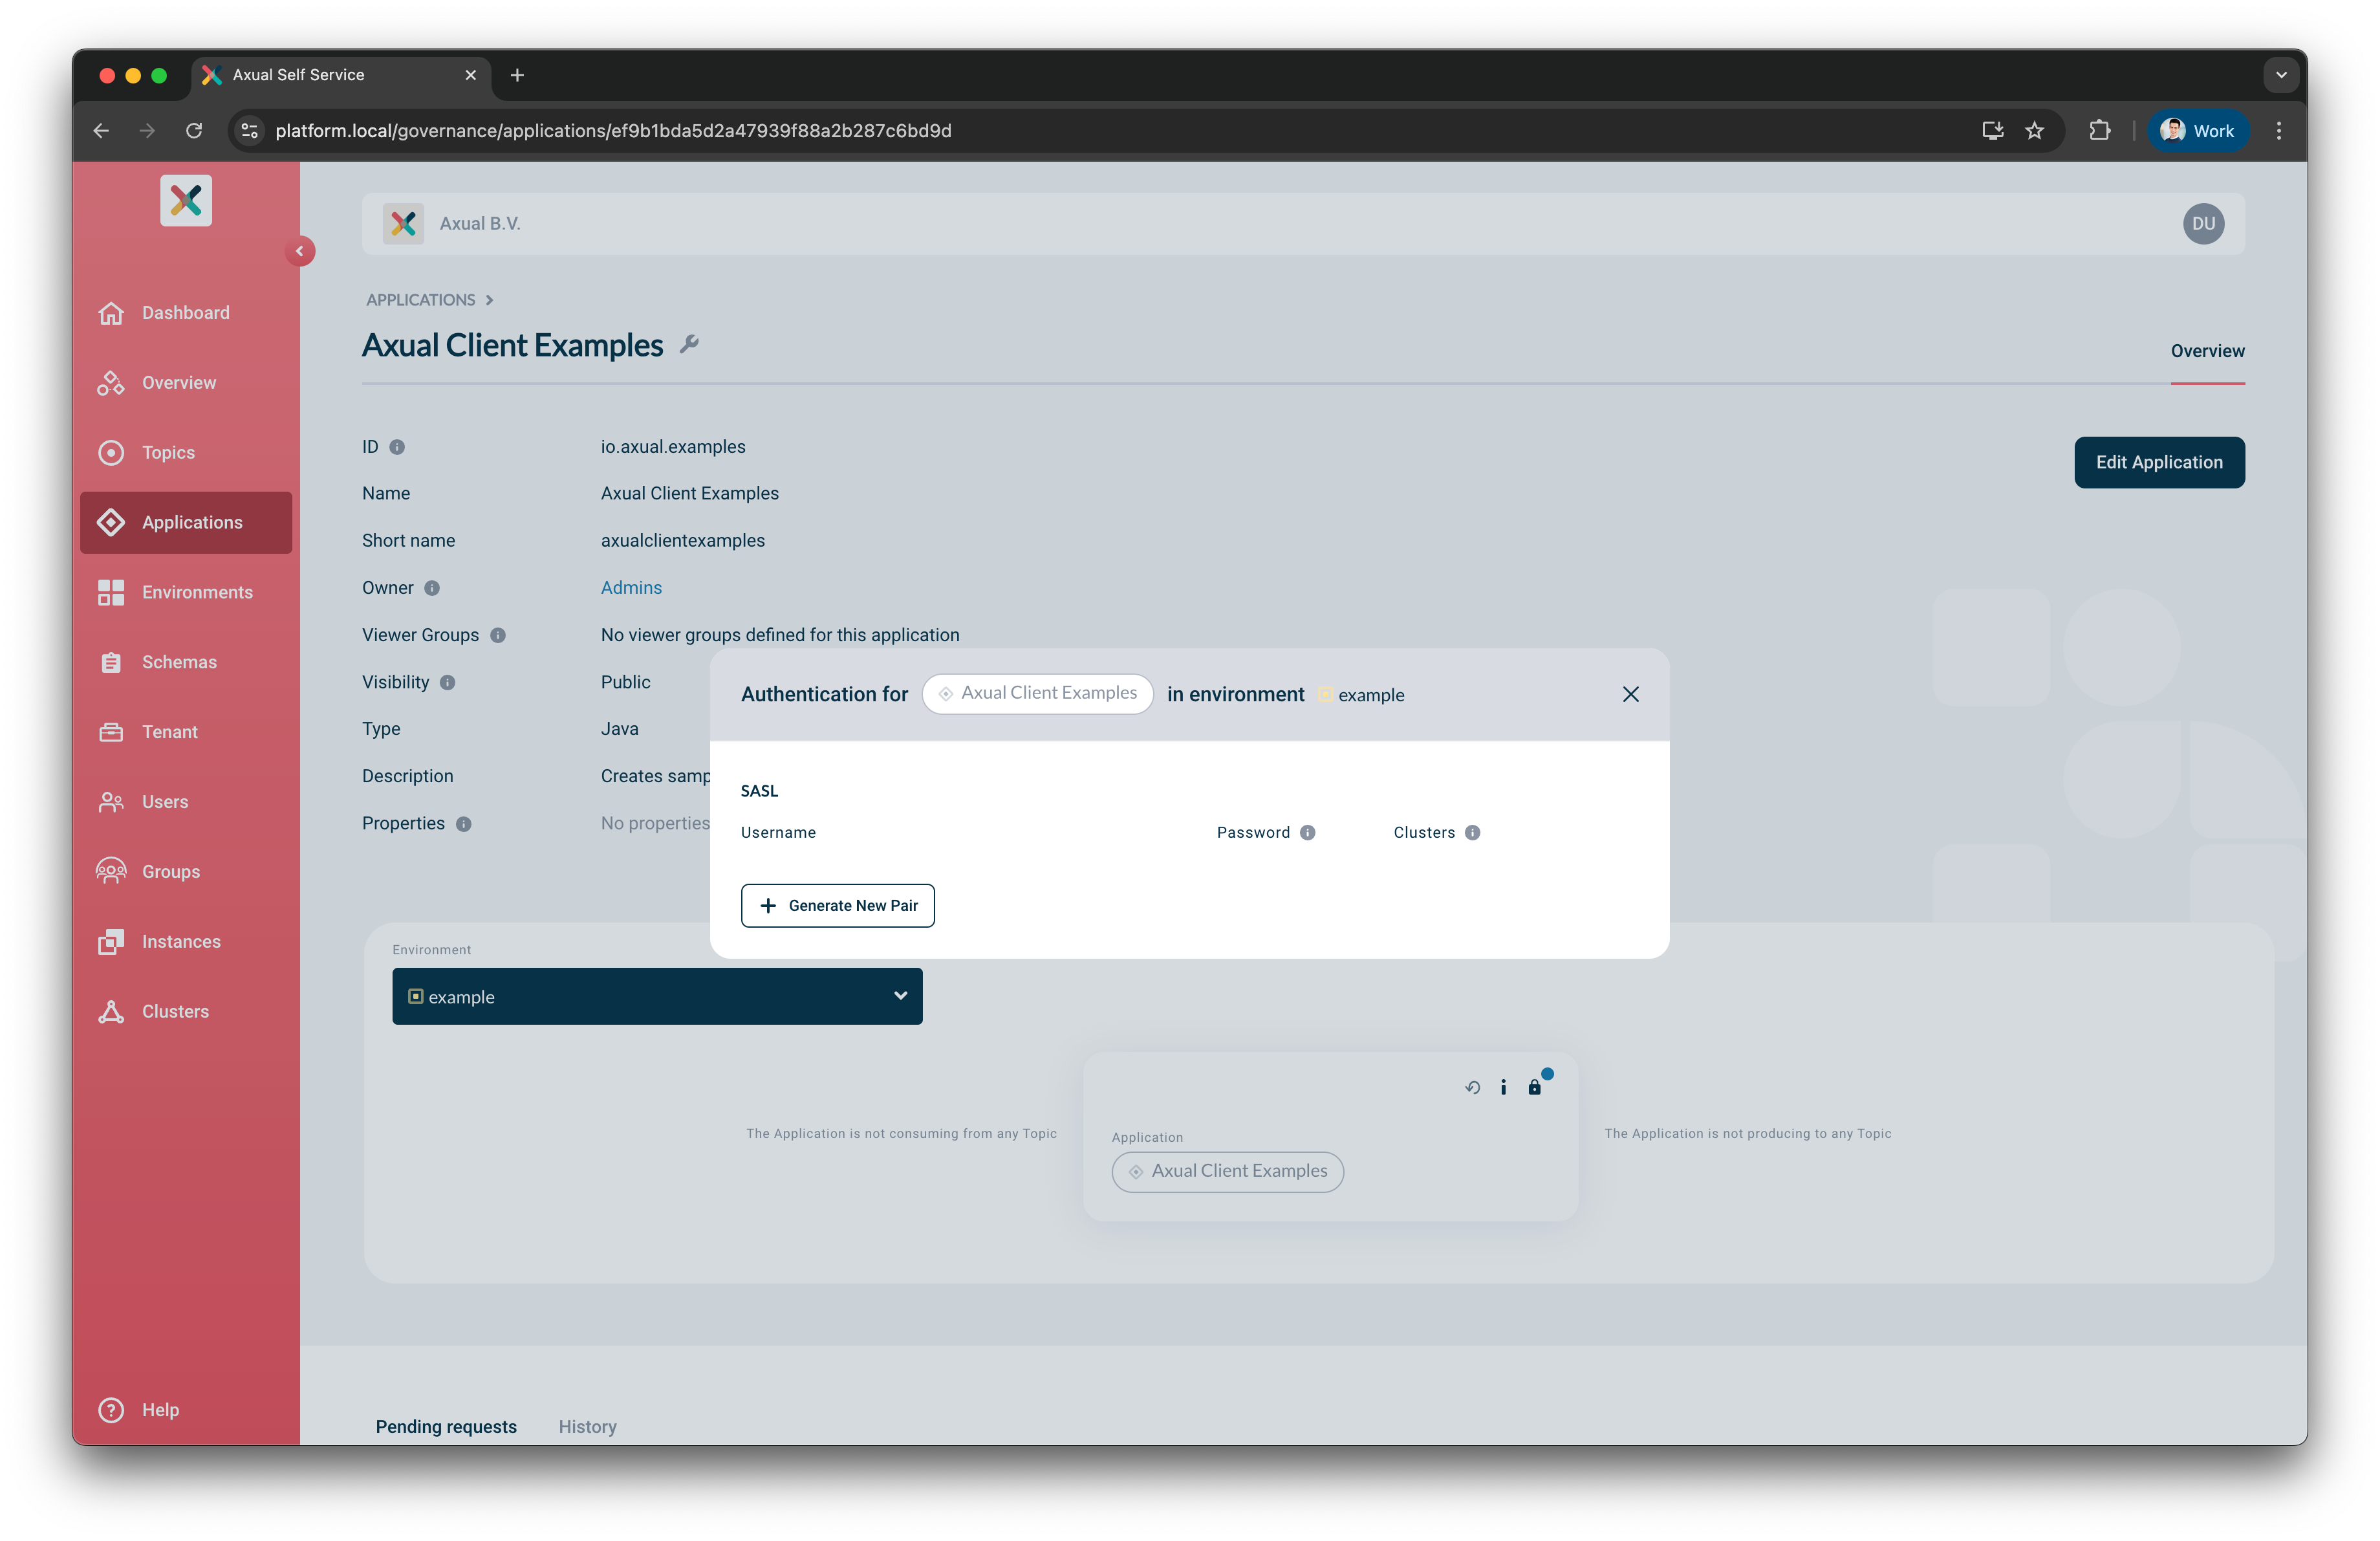Click the reset icon on the application card
The height and width of the screenshot is (1541, 2380).
(1471, 1087)
